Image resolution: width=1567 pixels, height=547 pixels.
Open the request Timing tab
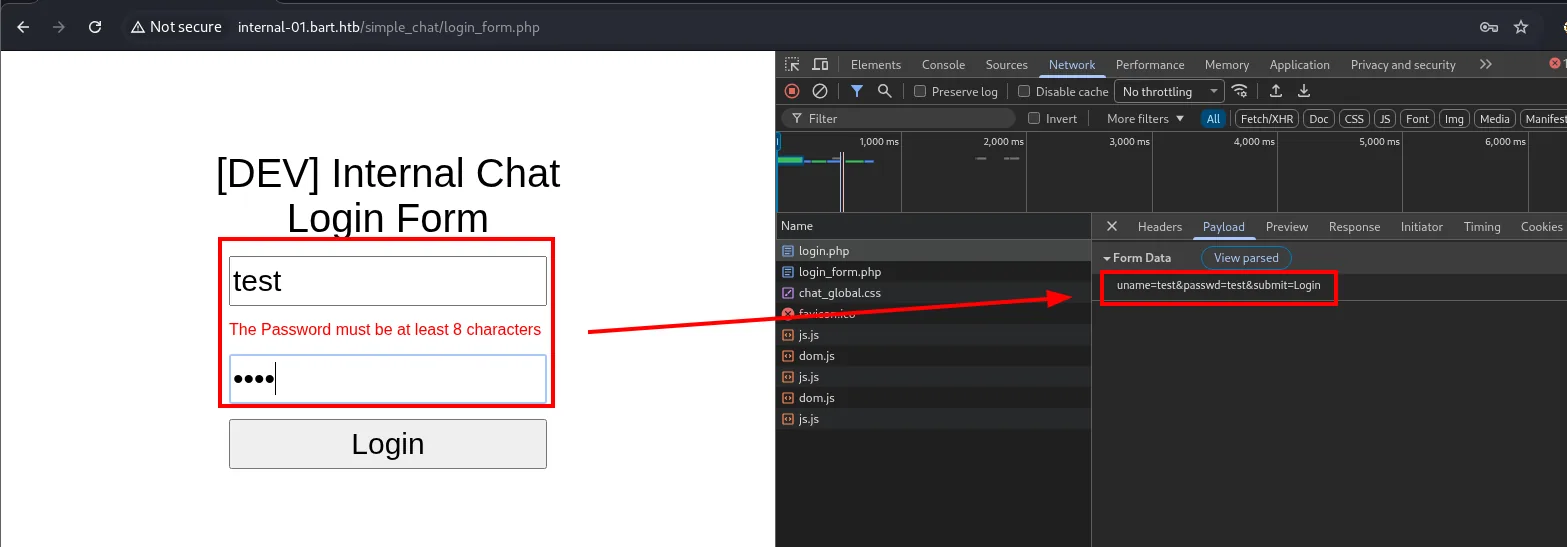click(1482, 227)
